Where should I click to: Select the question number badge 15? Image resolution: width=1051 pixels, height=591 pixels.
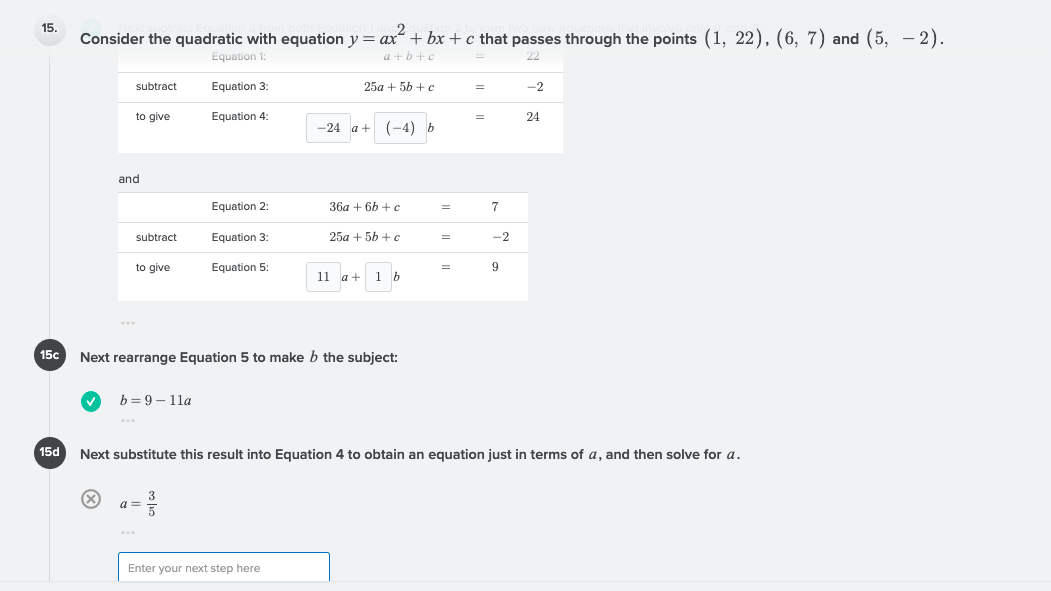point(48,30)
